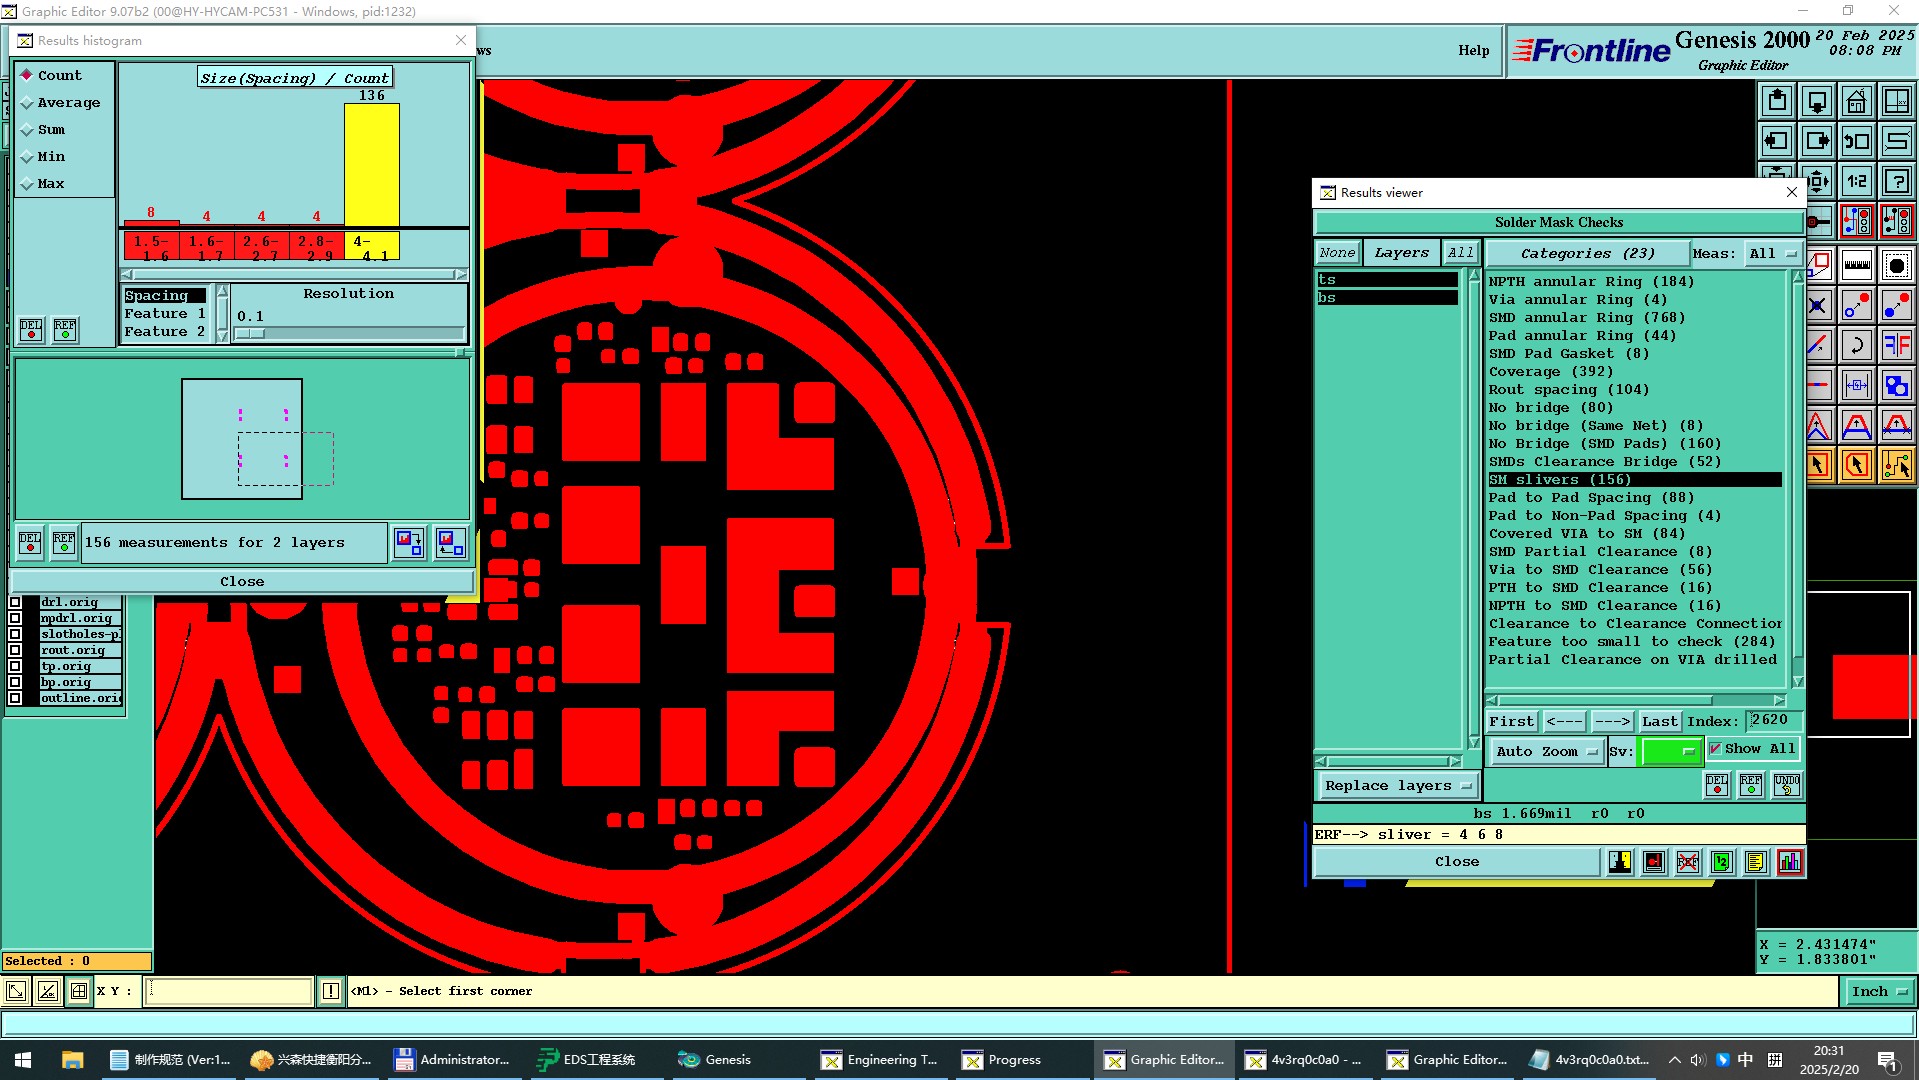Click the UNDO icon in Results viewer
The width and height of the screenshot is (1919, 1080).
pos(1787,785)
